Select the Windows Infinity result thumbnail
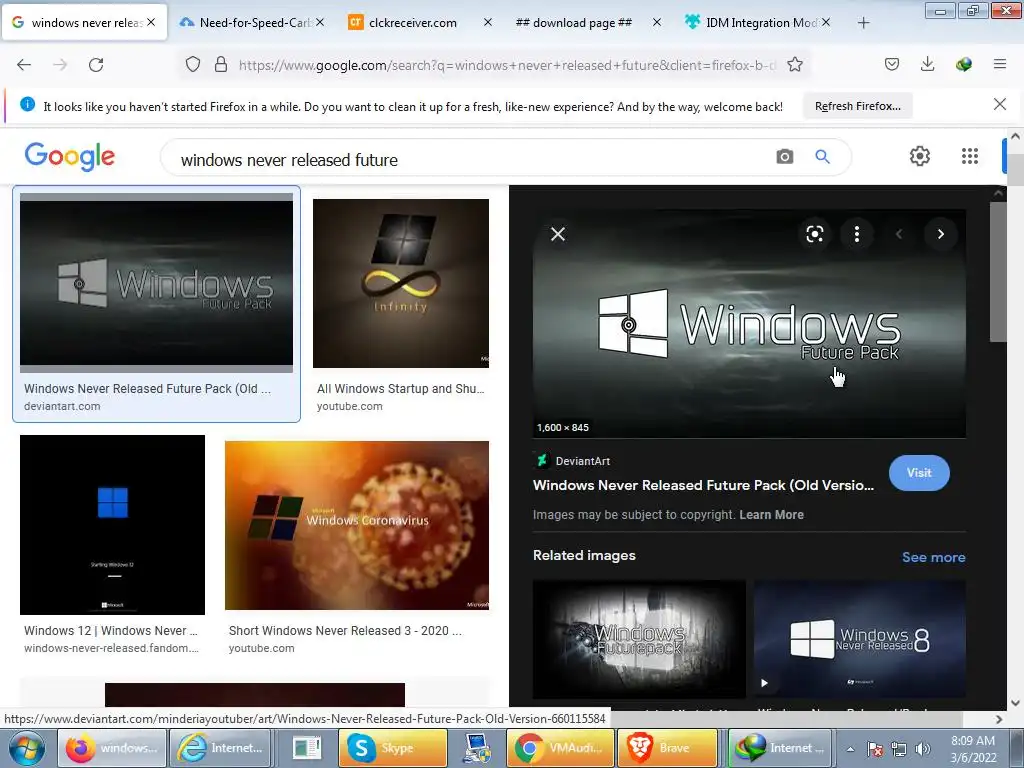Viewport: 1024px width, 768px height. 401,283
